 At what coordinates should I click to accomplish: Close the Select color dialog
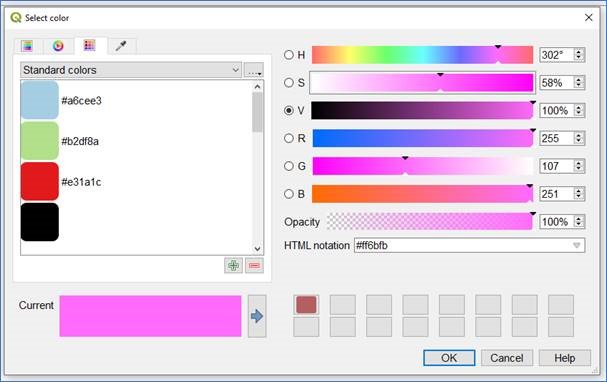[x=588, y=18]
